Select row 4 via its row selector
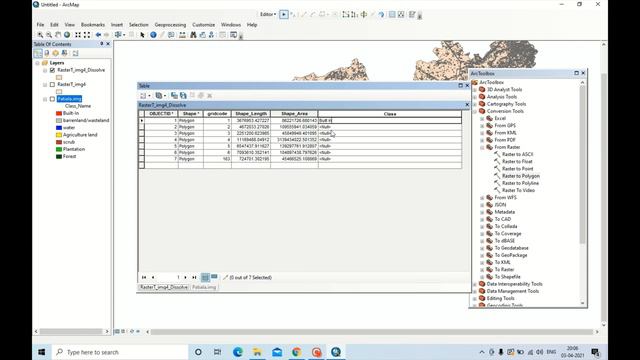The width and height of the screenshot is (640, 360). [142, 140]
